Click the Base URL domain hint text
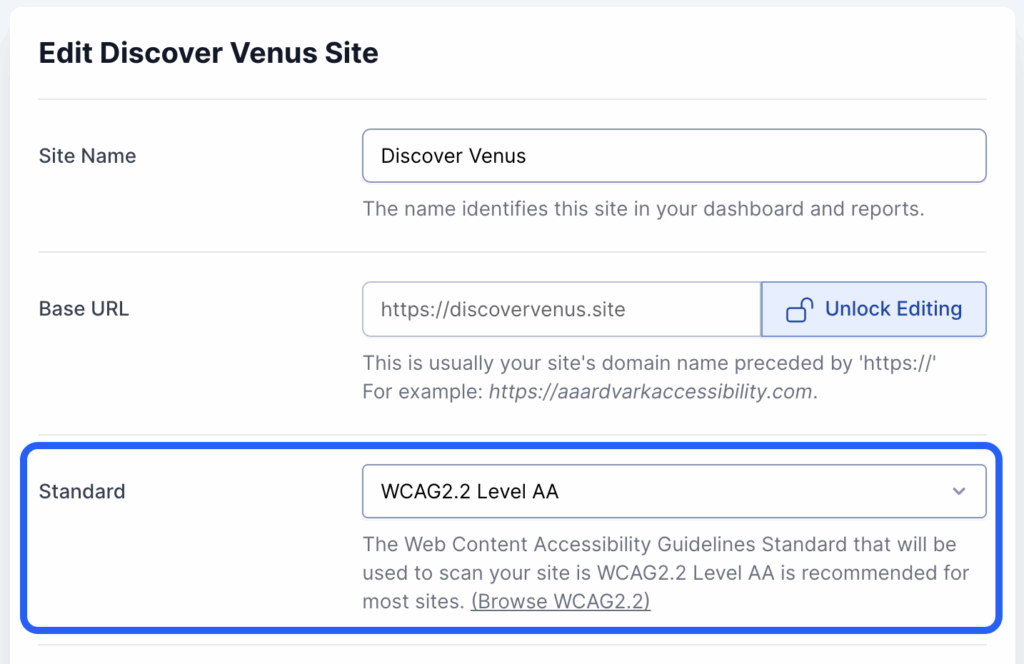1024x664 pixels. (648, 363)
